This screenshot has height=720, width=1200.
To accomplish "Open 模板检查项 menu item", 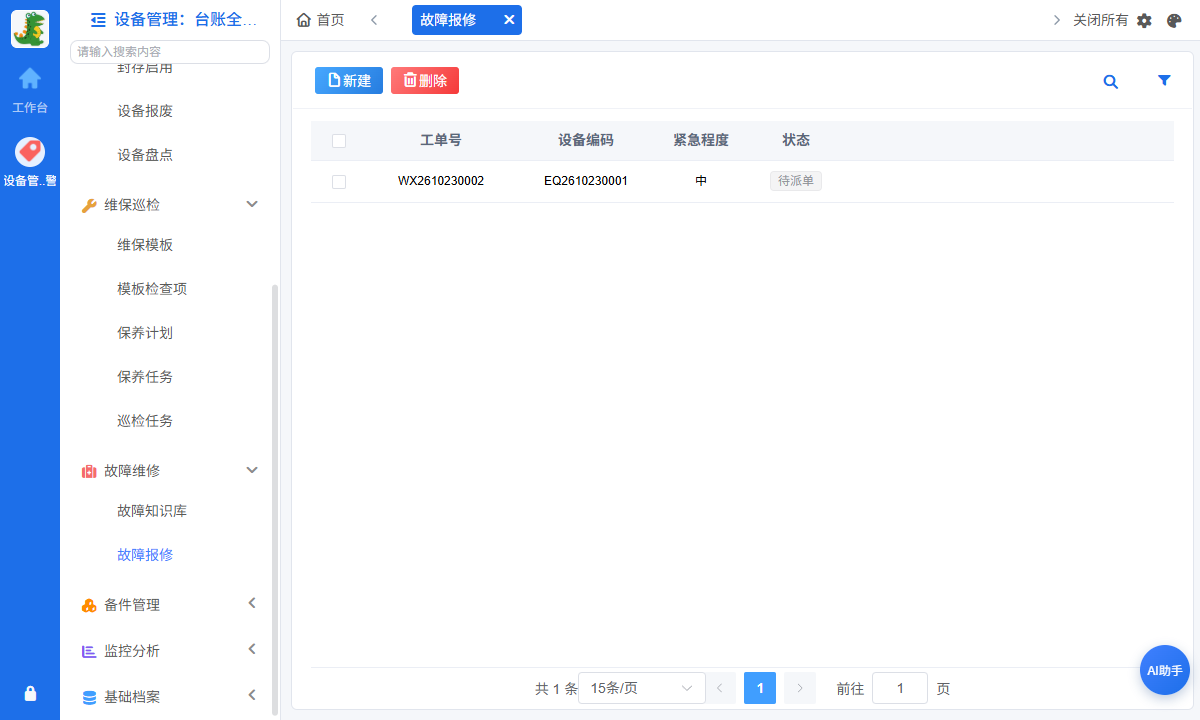I will tap(152, 289).
